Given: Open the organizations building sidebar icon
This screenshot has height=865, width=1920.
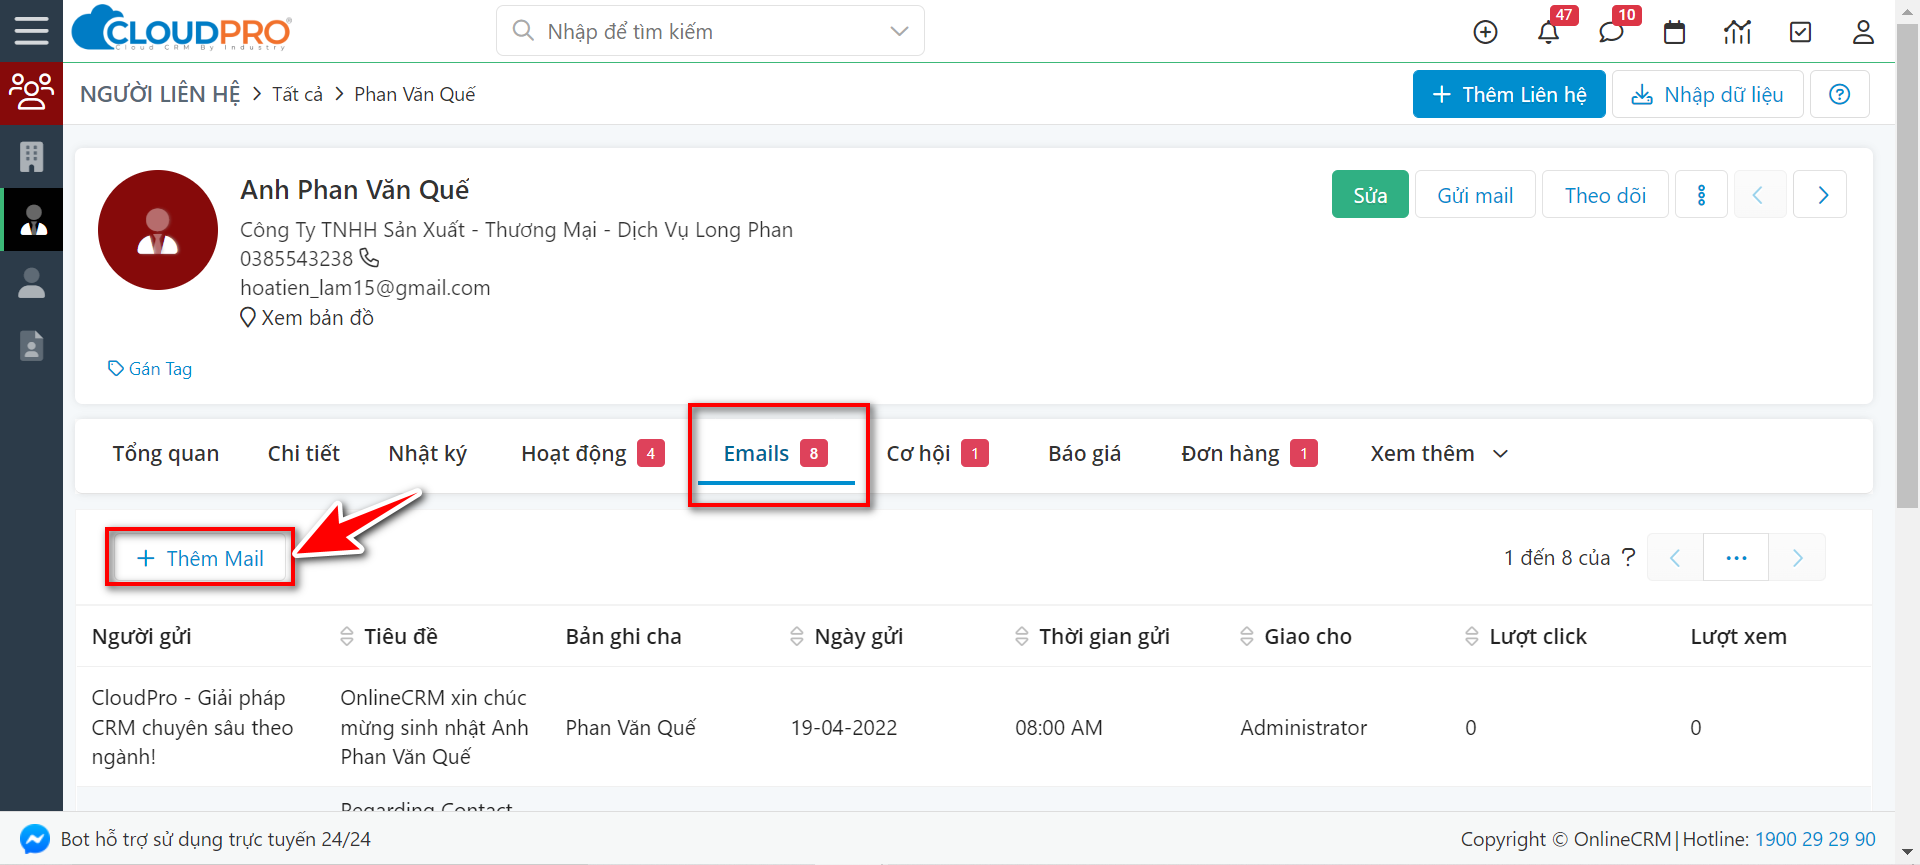Looking at the screenshot, I should coord(31,156).
